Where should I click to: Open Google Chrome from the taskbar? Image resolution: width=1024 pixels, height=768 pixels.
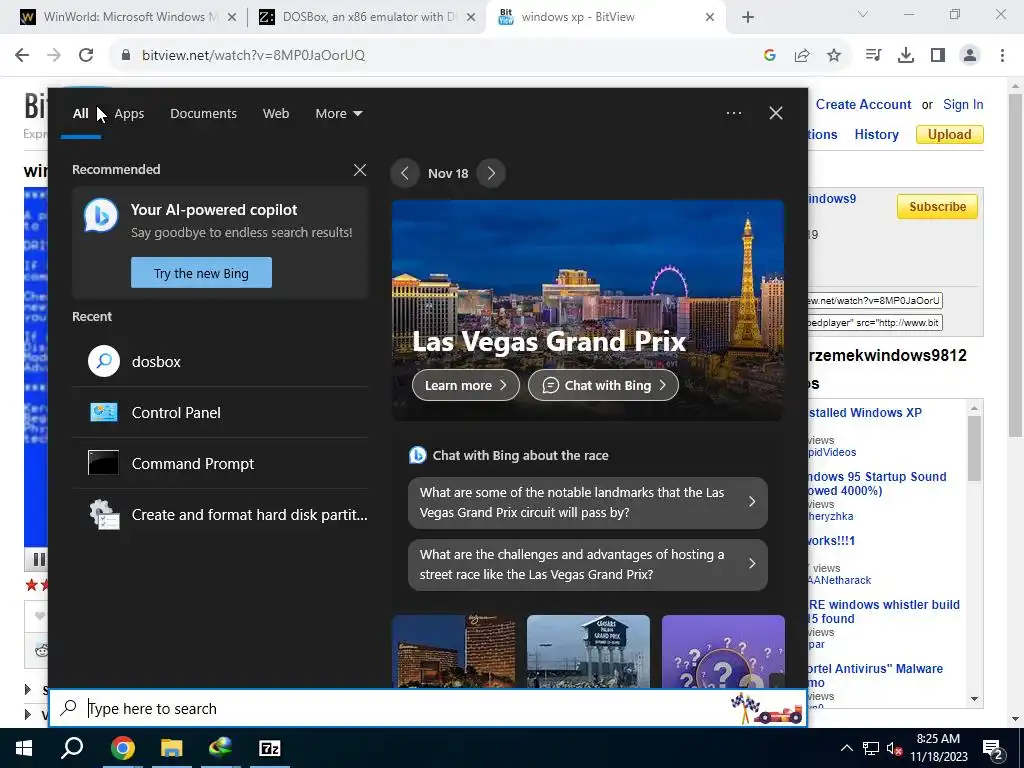click(122, 748)
